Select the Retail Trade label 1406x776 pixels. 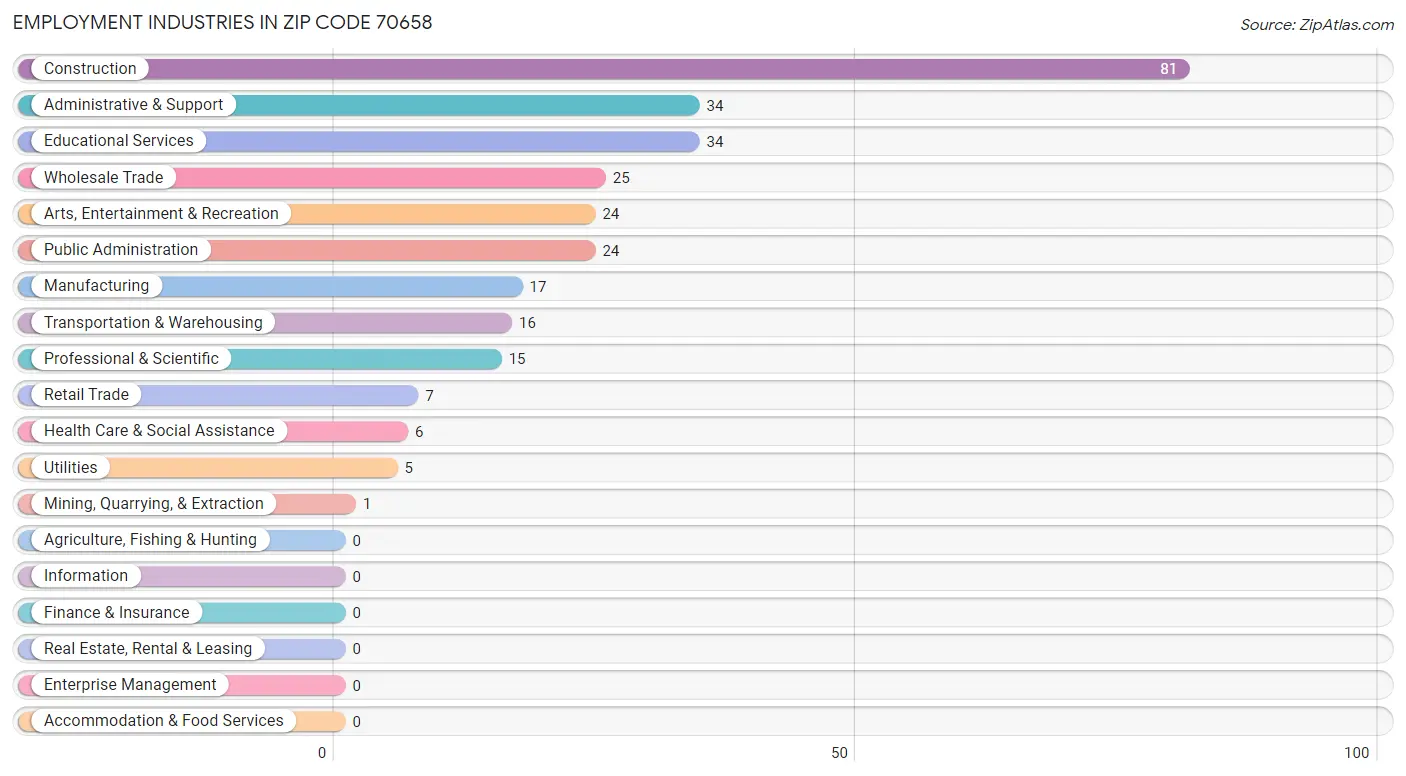click(86, 395)
